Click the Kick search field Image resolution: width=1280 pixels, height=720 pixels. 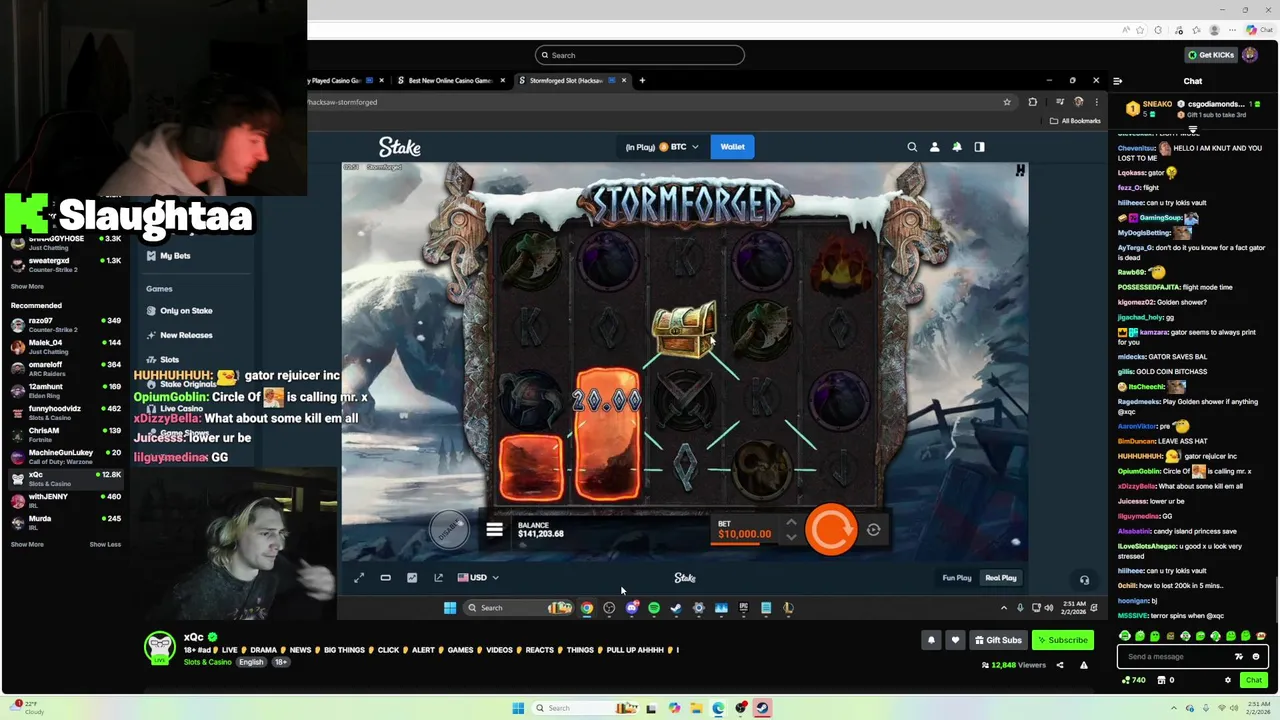pos(640,55)
